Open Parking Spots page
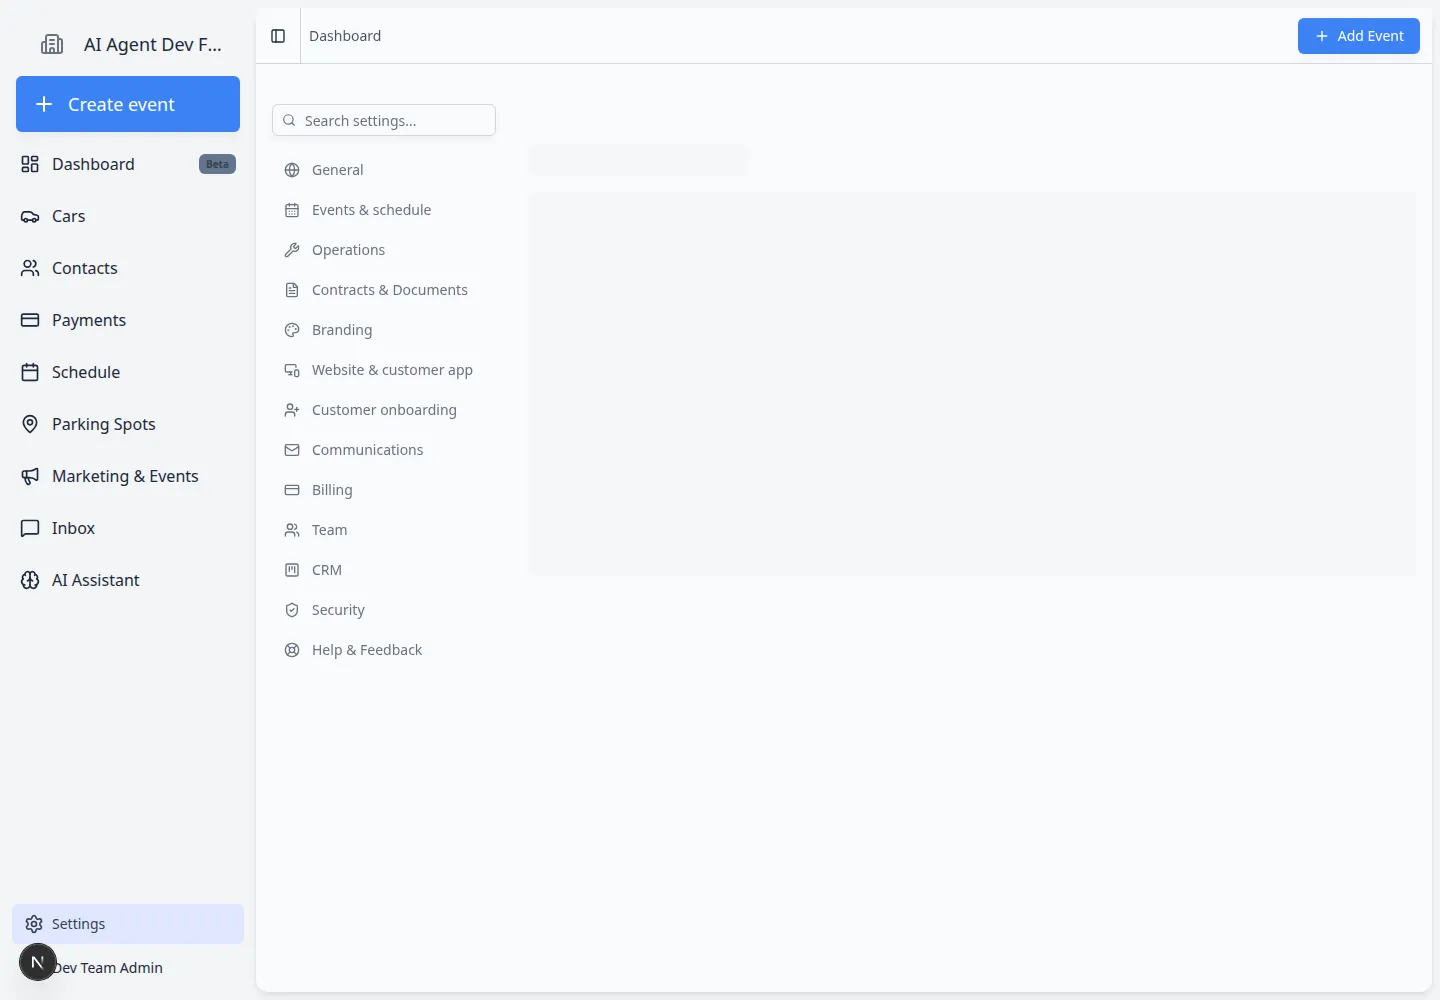 coord(128,424)
